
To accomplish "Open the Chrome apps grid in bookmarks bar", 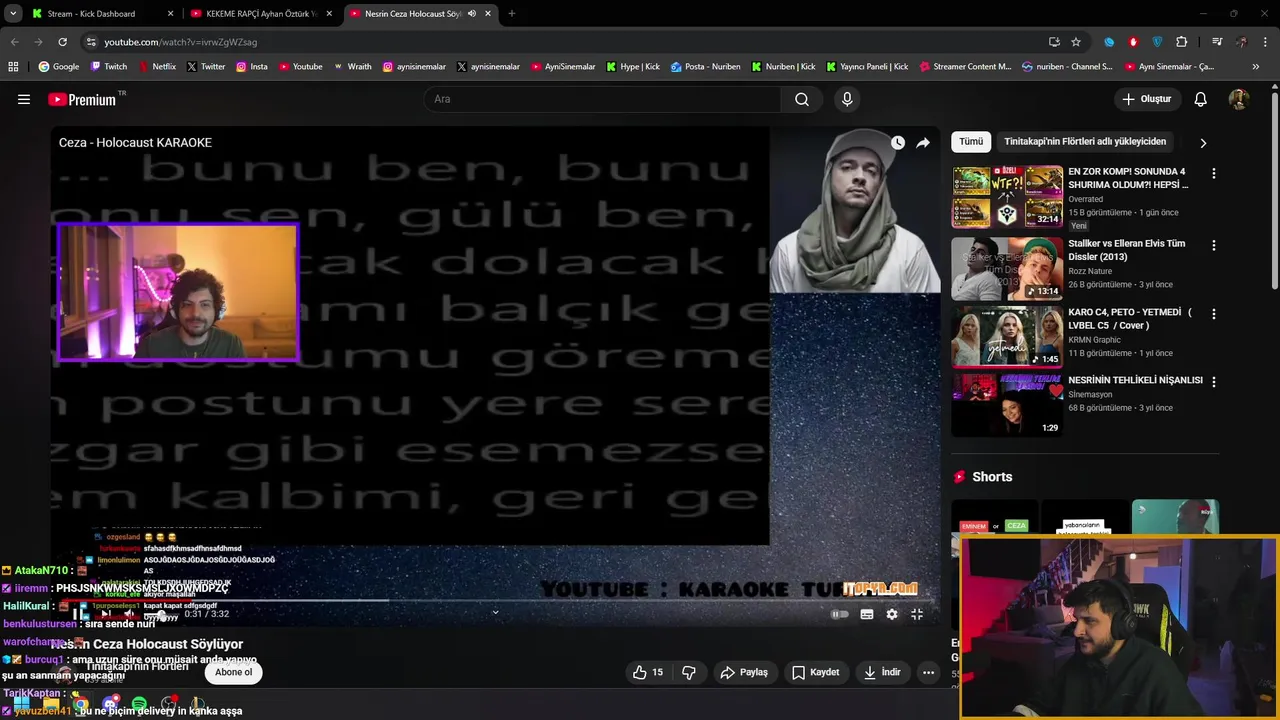I will (13, 67).
